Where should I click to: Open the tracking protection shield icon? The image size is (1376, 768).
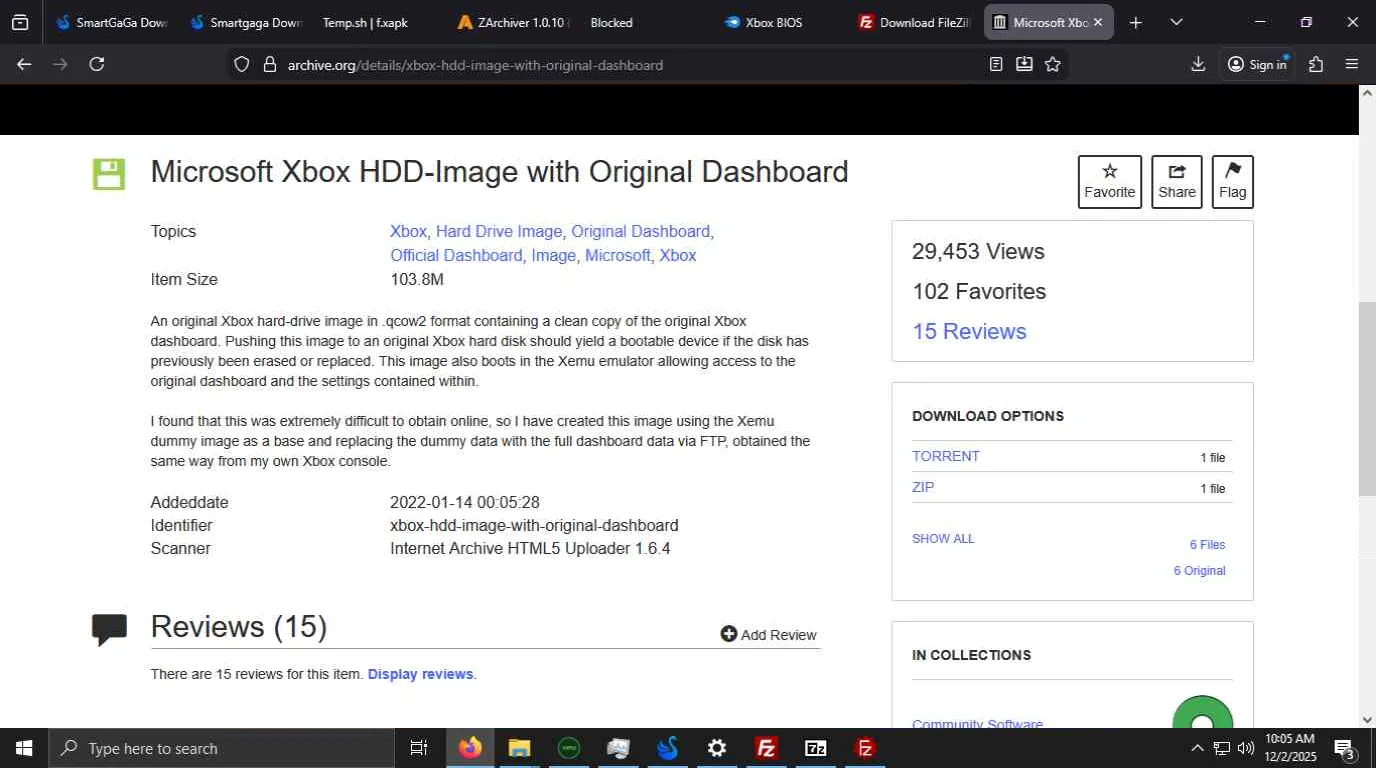point(241,64)
